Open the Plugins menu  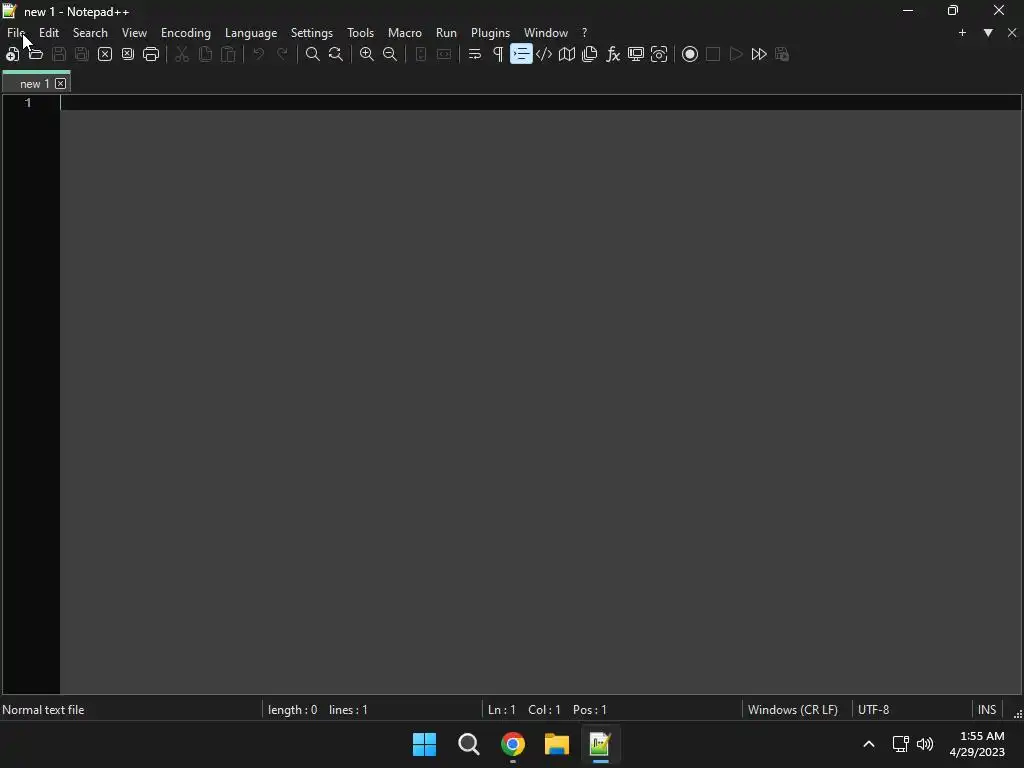(490, 33)
